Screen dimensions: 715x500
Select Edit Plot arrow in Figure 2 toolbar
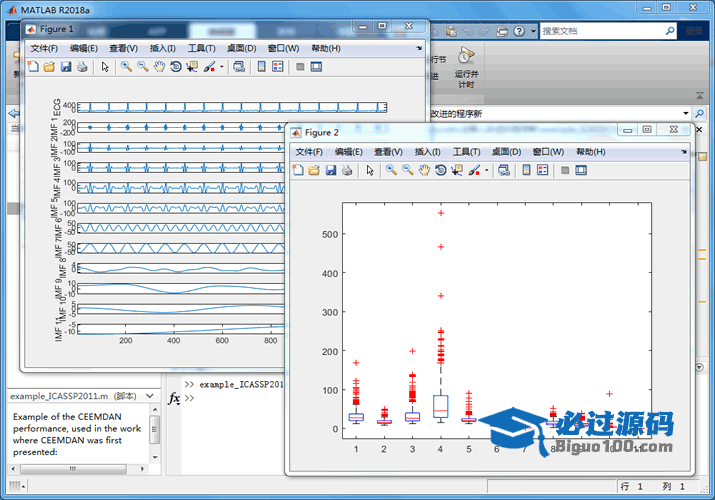(370, 170)
